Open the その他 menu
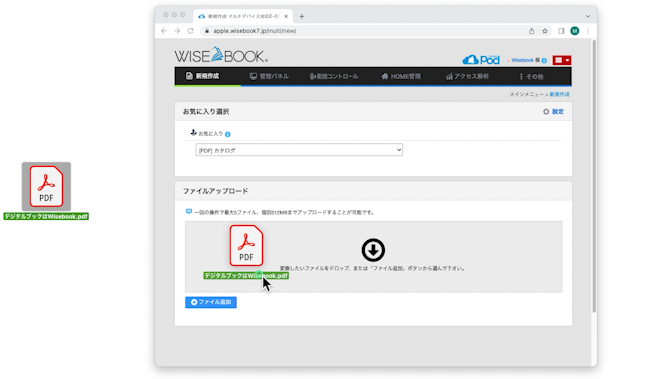The height and width of the screenshot is (379, 662). pyautogui.click(x=532, y=76)
